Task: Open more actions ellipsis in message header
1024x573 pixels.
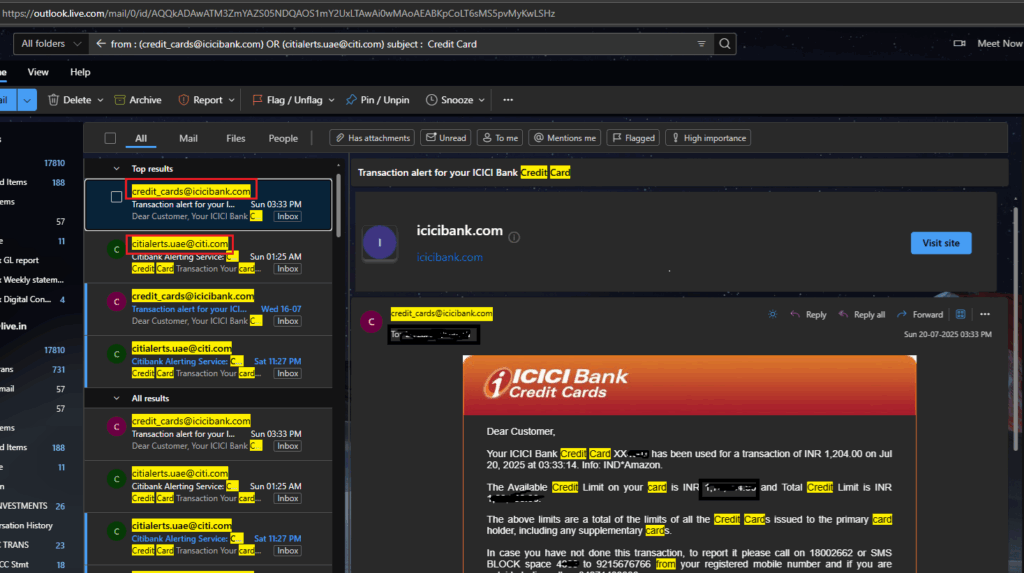Action: [x=986, y=314]
